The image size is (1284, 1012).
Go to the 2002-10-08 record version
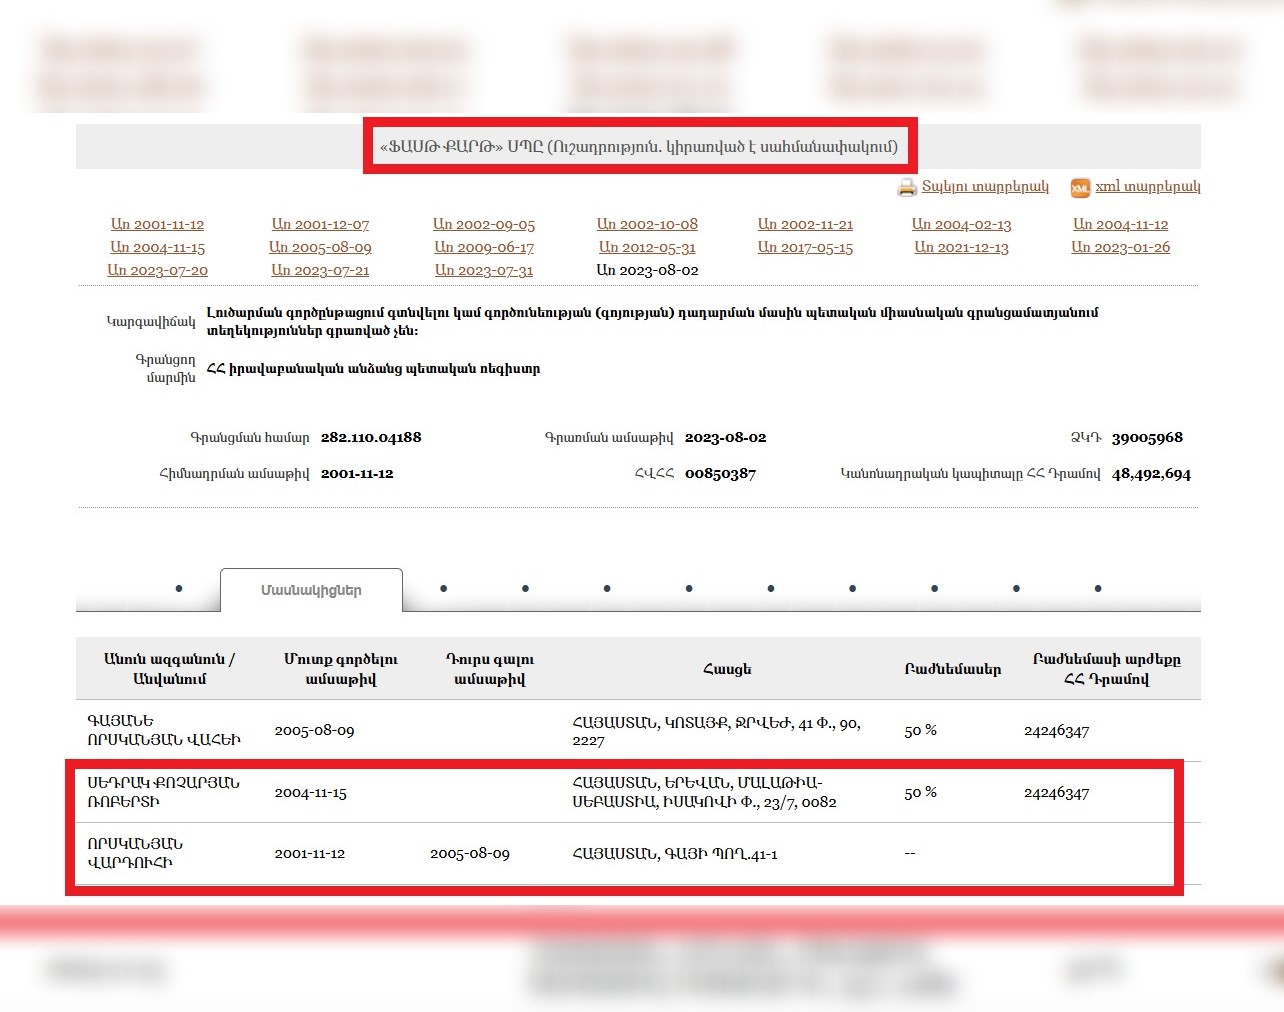[647, 225]
